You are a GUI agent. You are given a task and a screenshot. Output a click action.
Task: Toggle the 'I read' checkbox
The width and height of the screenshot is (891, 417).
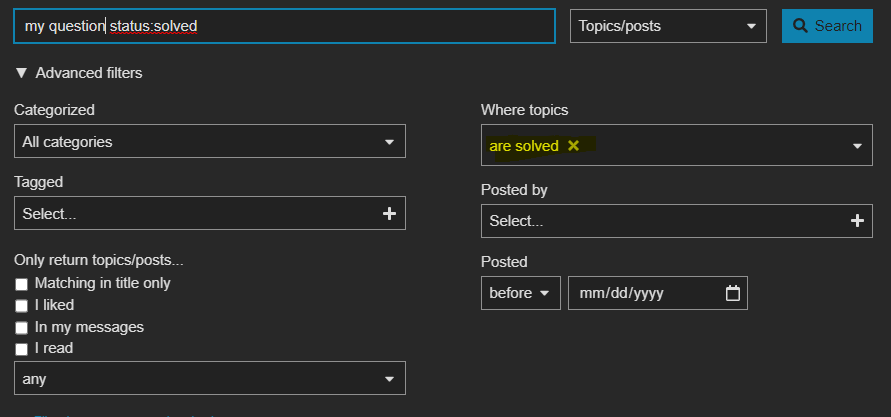(x=21, y=349)
